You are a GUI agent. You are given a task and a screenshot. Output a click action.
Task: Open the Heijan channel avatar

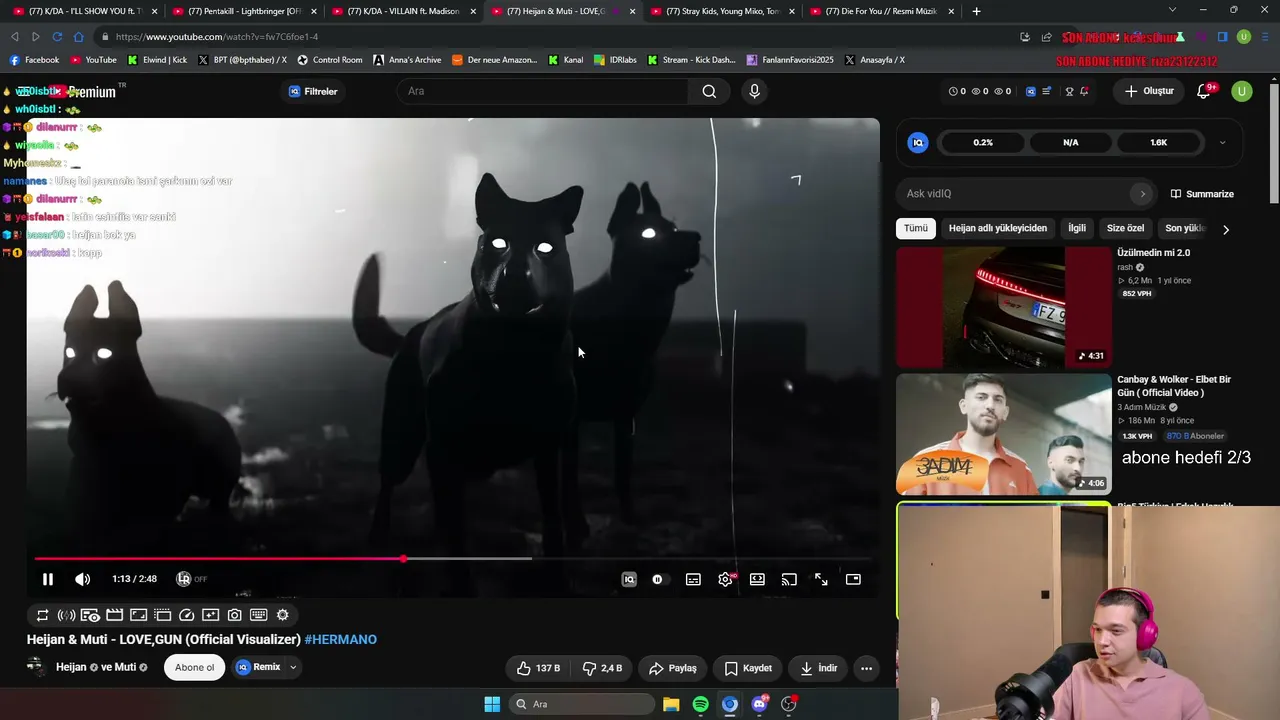coord(36,667)
